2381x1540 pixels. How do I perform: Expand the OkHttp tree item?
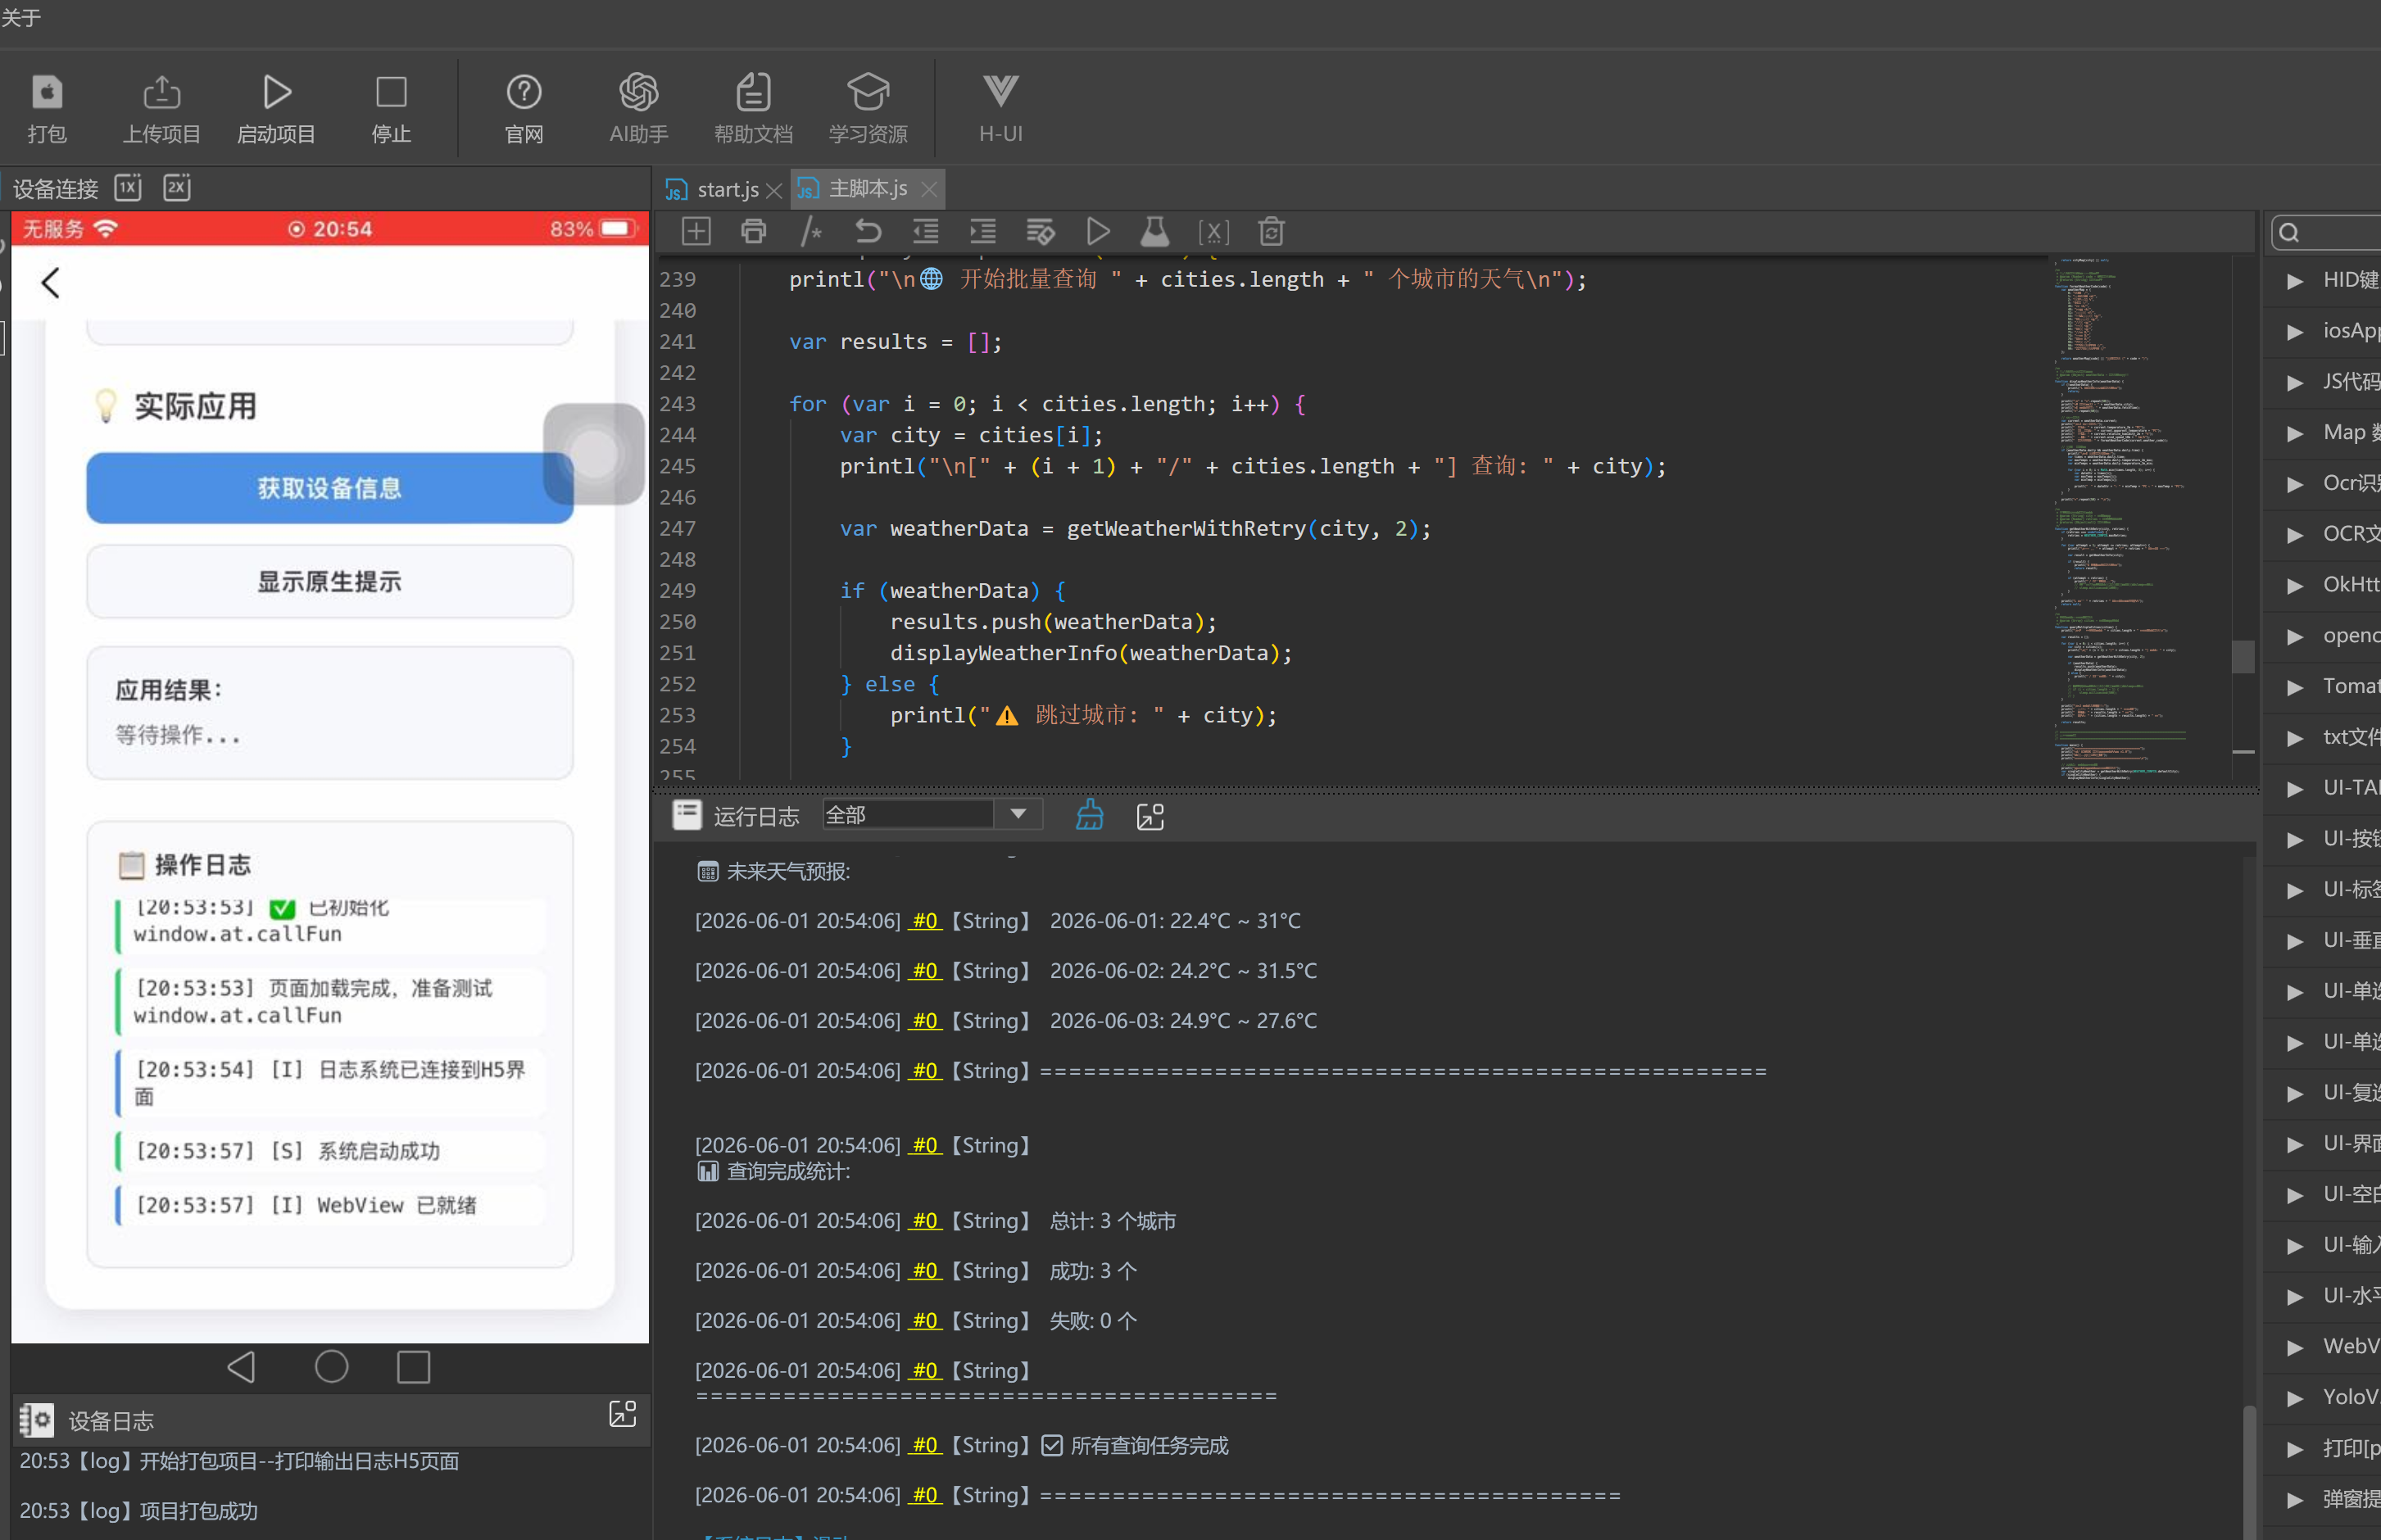pos(2295,586)
